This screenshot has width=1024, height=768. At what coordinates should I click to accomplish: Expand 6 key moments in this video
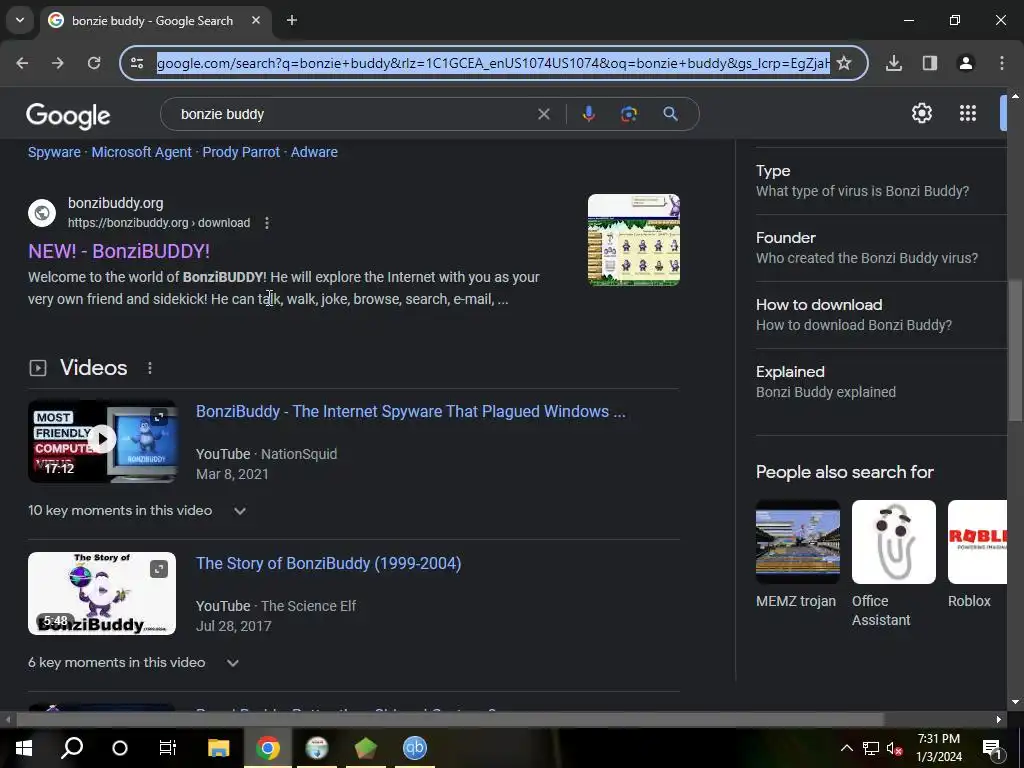point(232,663)
